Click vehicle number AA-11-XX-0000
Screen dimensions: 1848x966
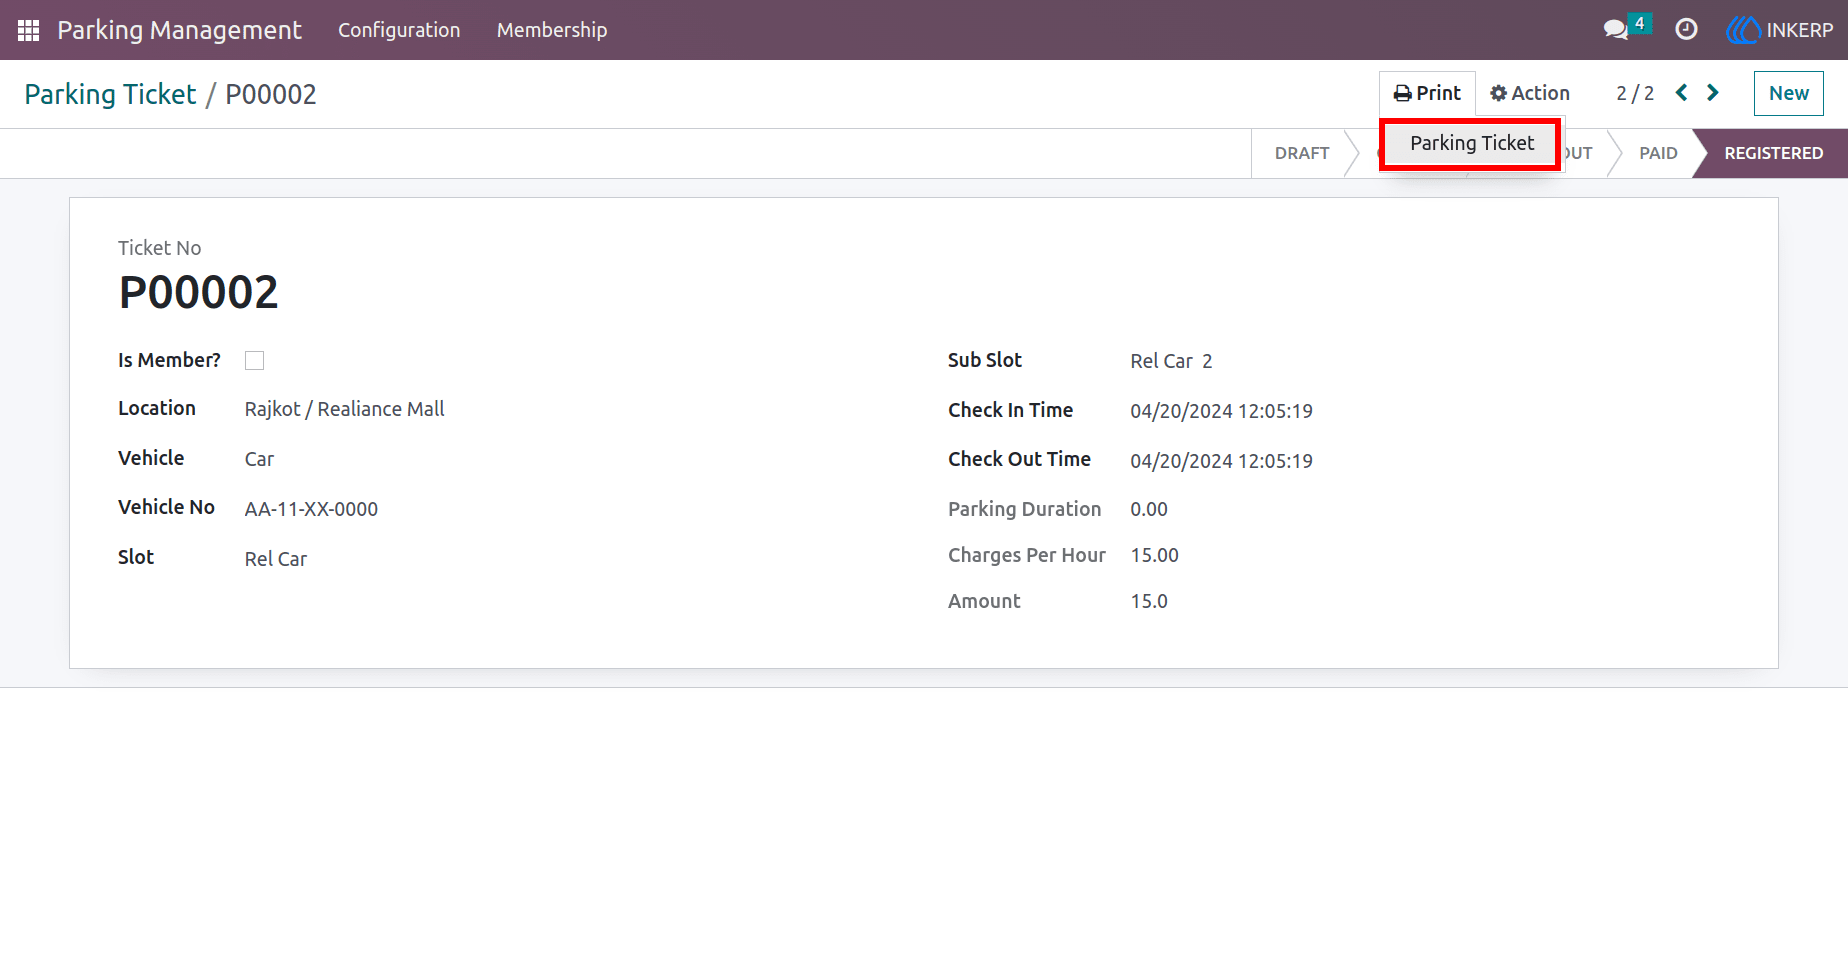click(x=311, y=509)
